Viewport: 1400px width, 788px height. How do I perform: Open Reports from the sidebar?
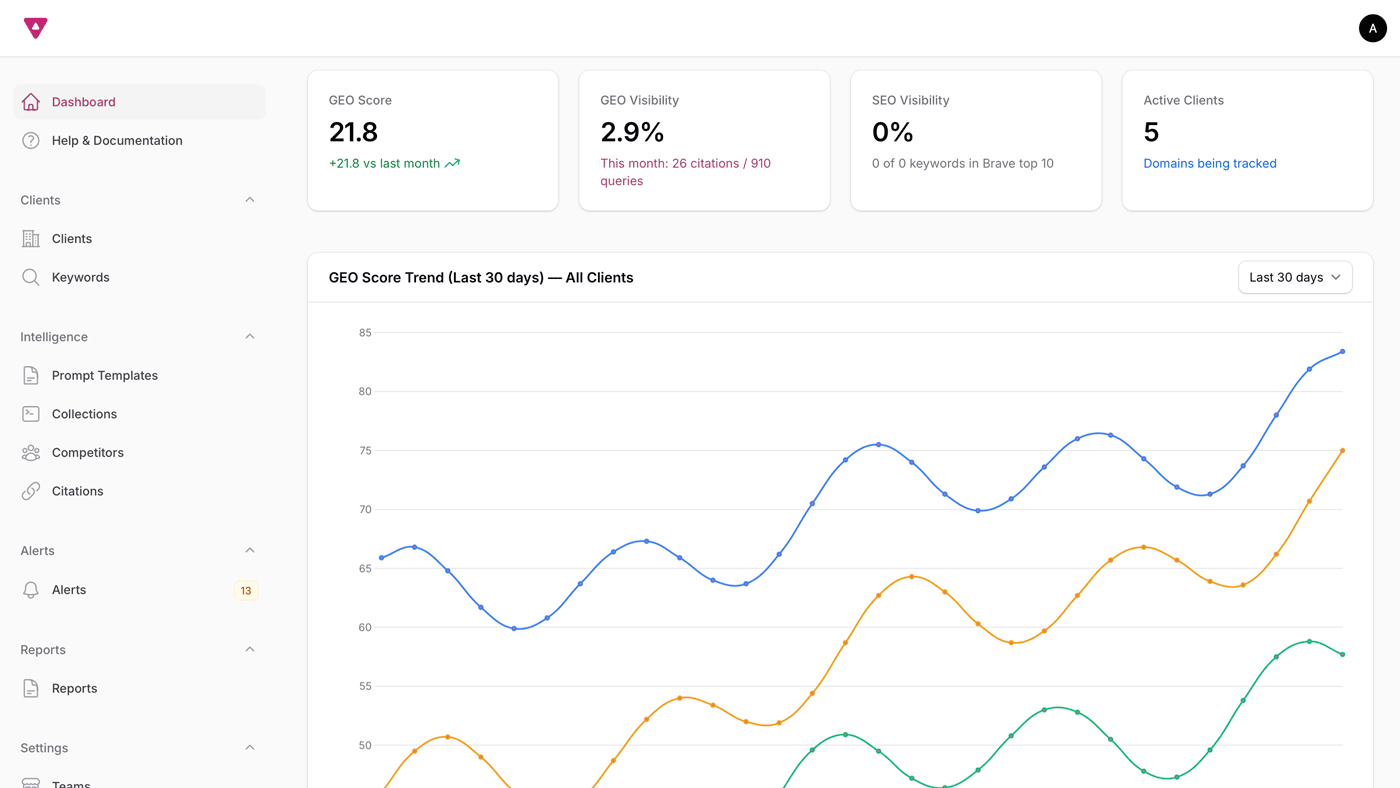[74, 688]
